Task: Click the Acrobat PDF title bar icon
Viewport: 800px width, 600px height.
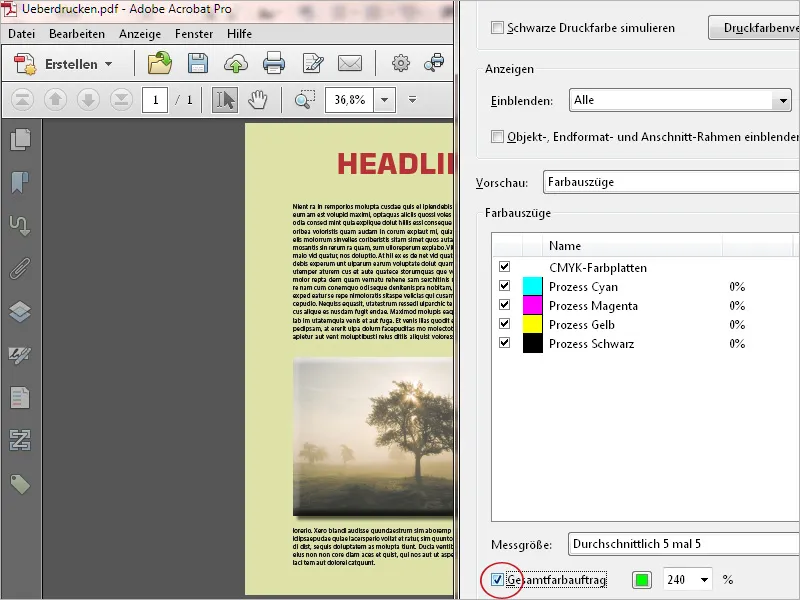Action: click(10, 9)
